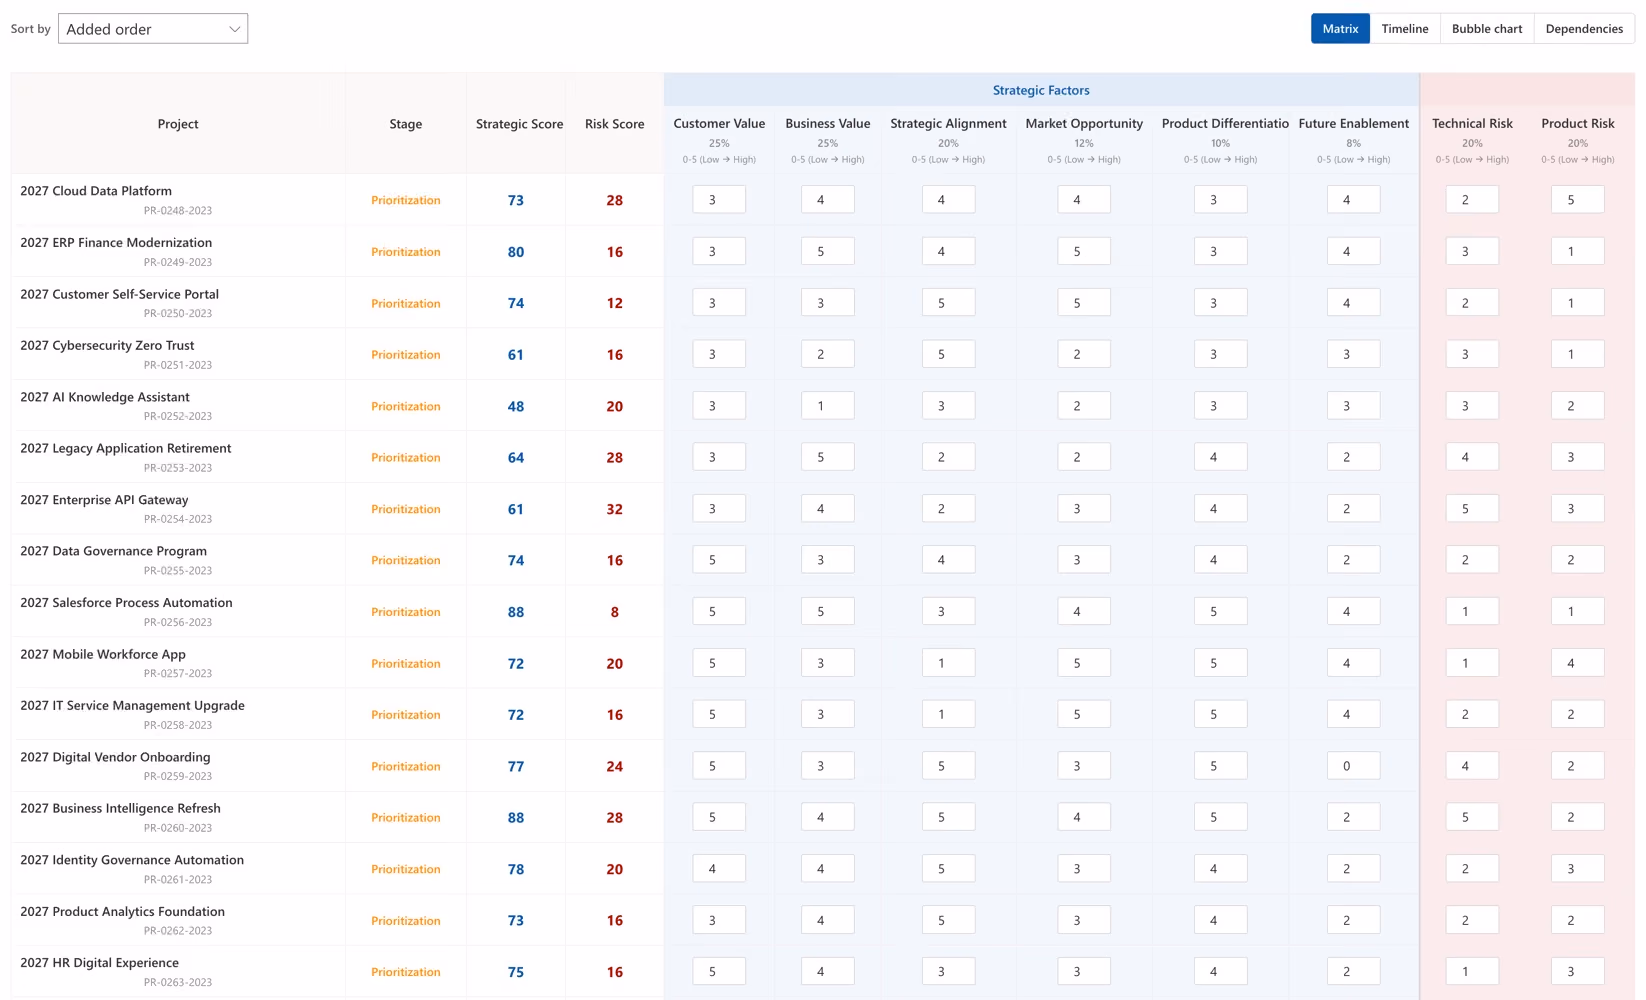Viewport: 1646px width, 1000px height.
Task: Edit Technical Risk for Business Intelligence Refresh
Action: click(1472, 817)
